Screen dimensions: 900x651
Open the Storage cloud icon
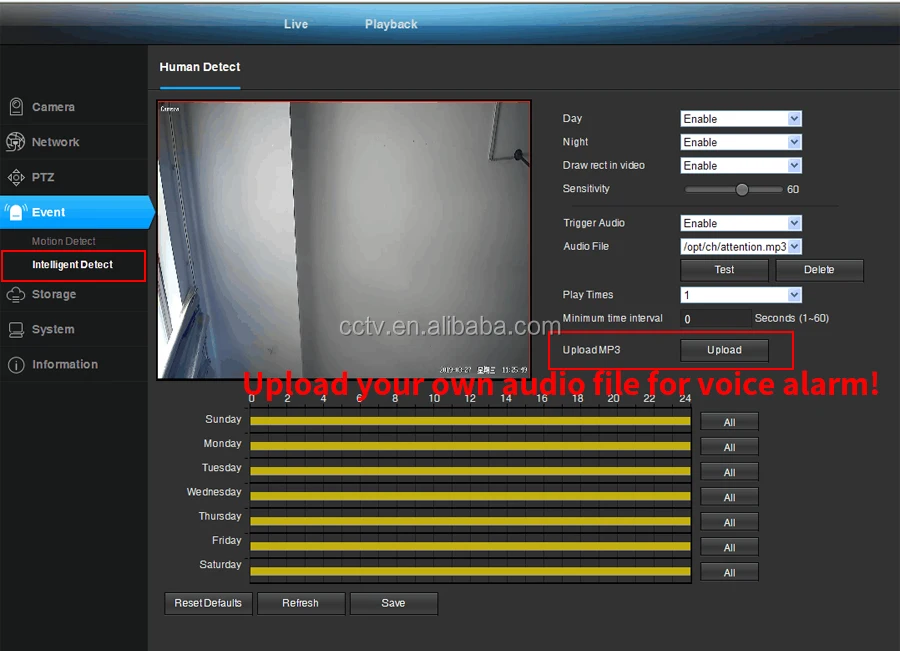16,294
